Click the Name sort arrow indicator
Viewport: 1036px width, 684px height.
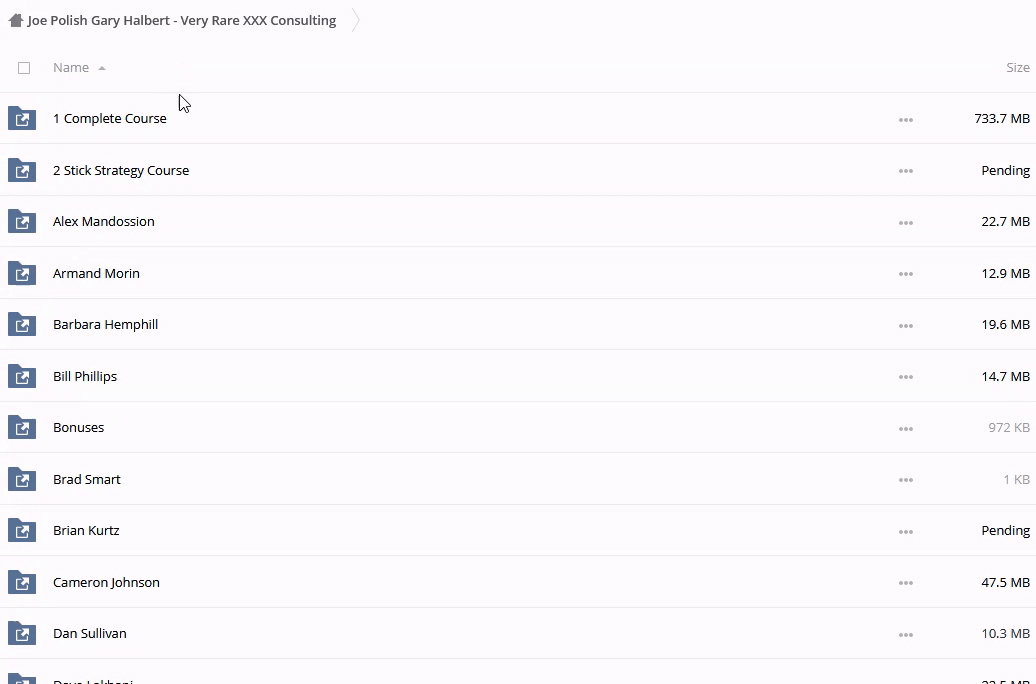click(102, 68)
